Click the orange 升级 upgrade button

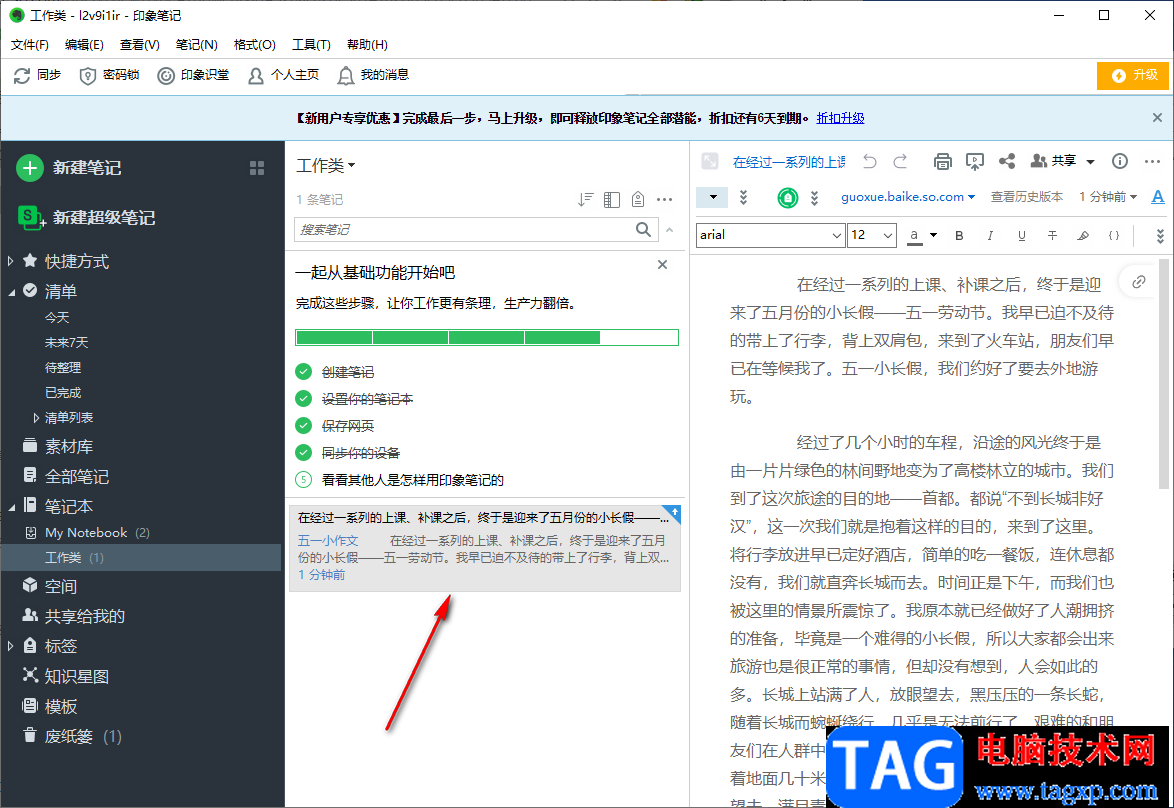coord(1133,76)
